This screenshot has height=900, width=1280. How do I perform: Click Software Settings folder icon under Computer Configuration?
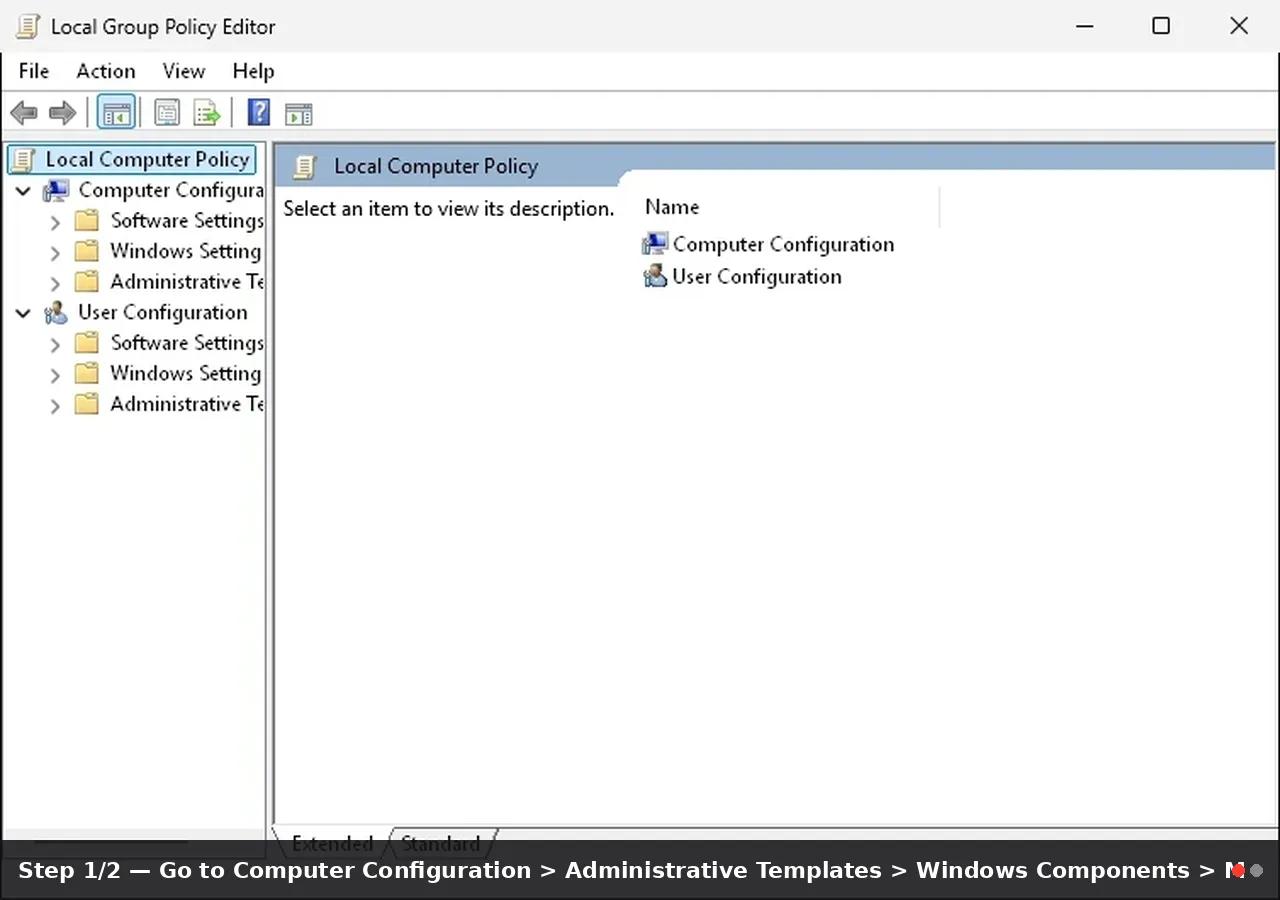tap(87, 220)
